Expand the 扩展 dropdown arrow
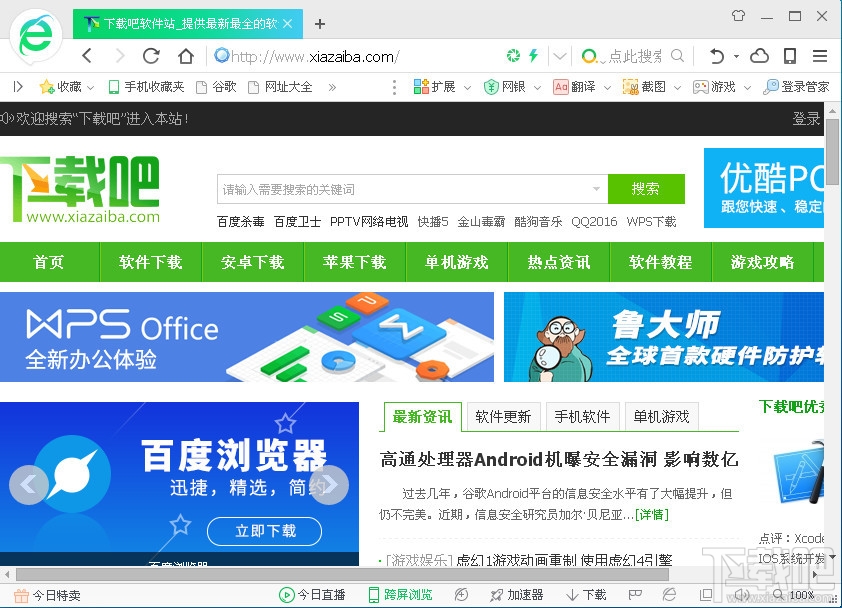This screenshot has height=608, width=842. pyautogui.click(x=467, y=87)
